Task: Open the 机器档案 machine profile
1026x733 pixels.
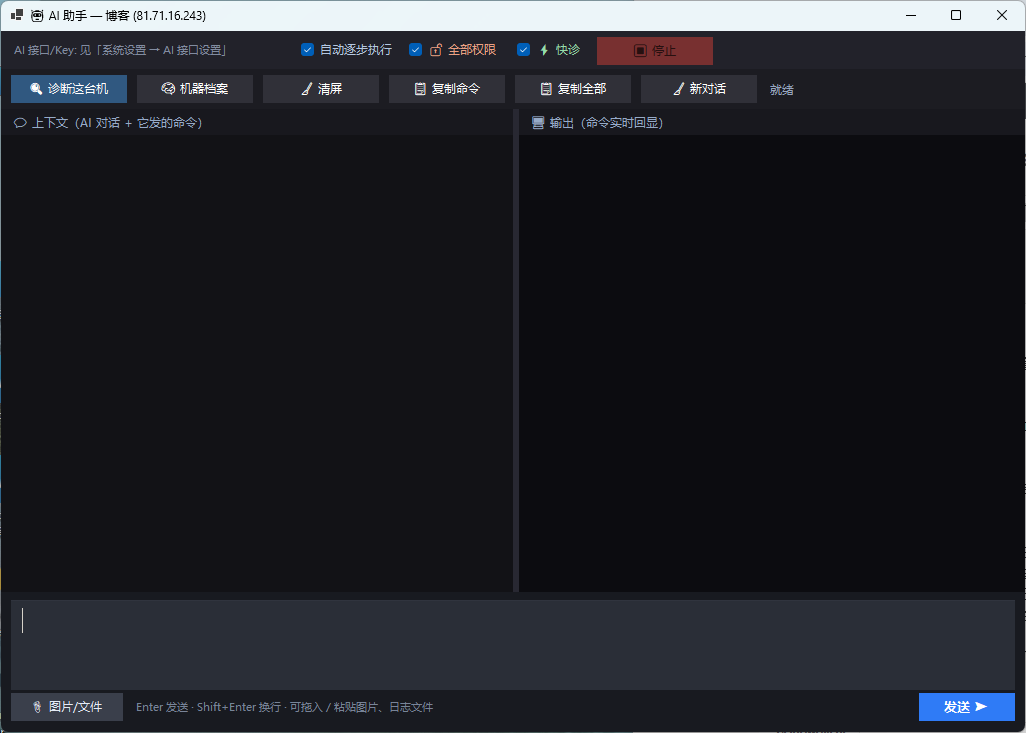Action: pos(195,89)
